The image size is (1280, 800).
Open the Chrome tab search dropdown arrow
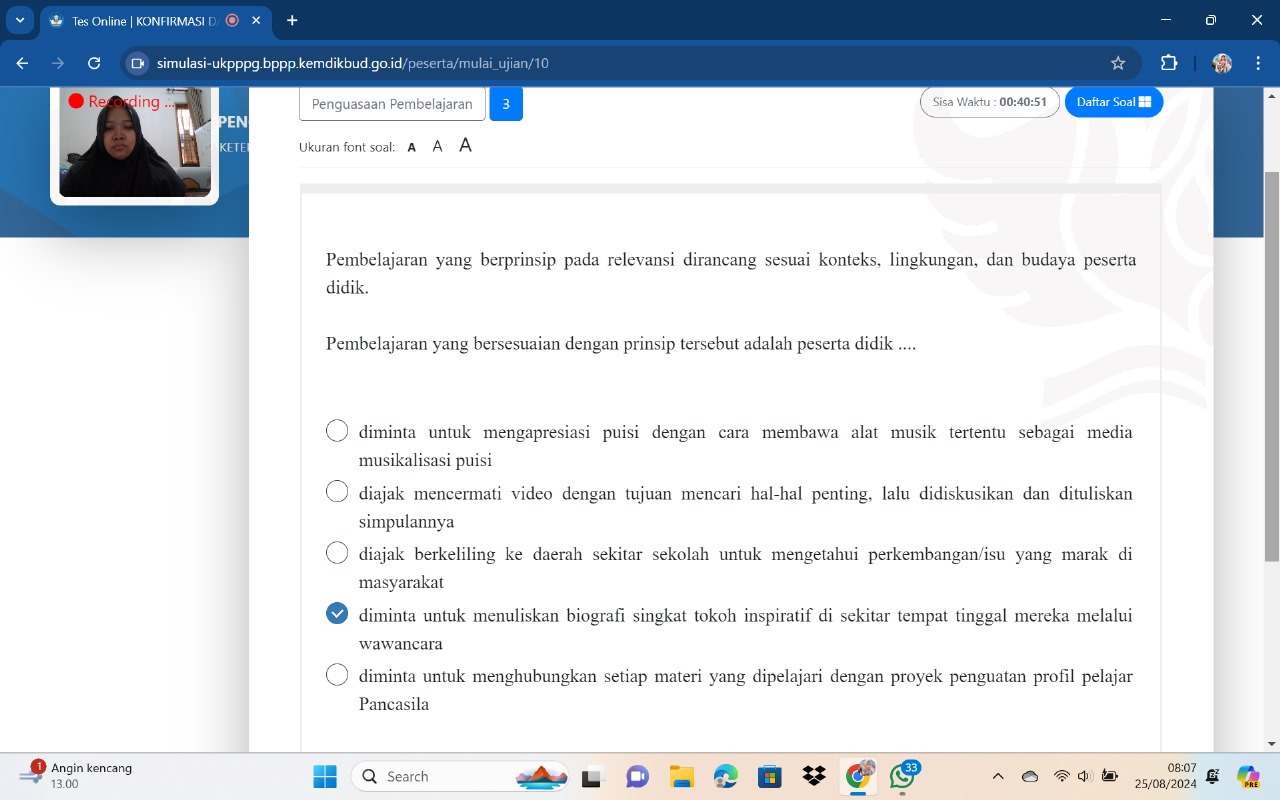(19, 20)
